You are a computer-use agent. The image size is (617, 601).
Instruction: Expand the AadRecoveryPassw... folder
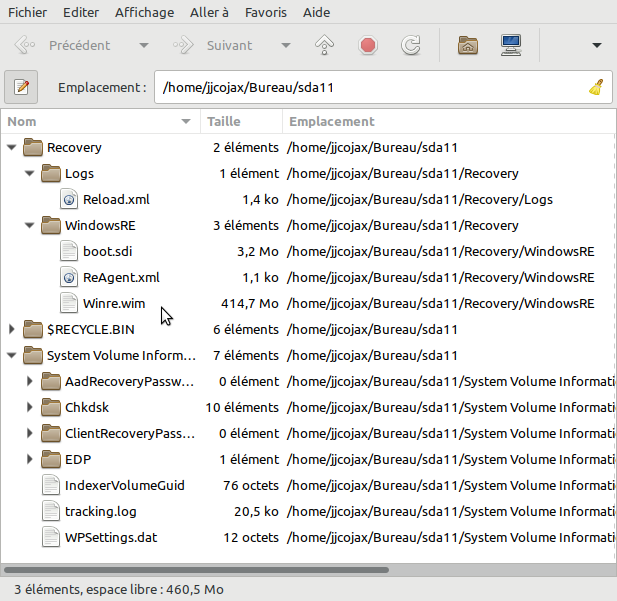(x=30, y=381)
